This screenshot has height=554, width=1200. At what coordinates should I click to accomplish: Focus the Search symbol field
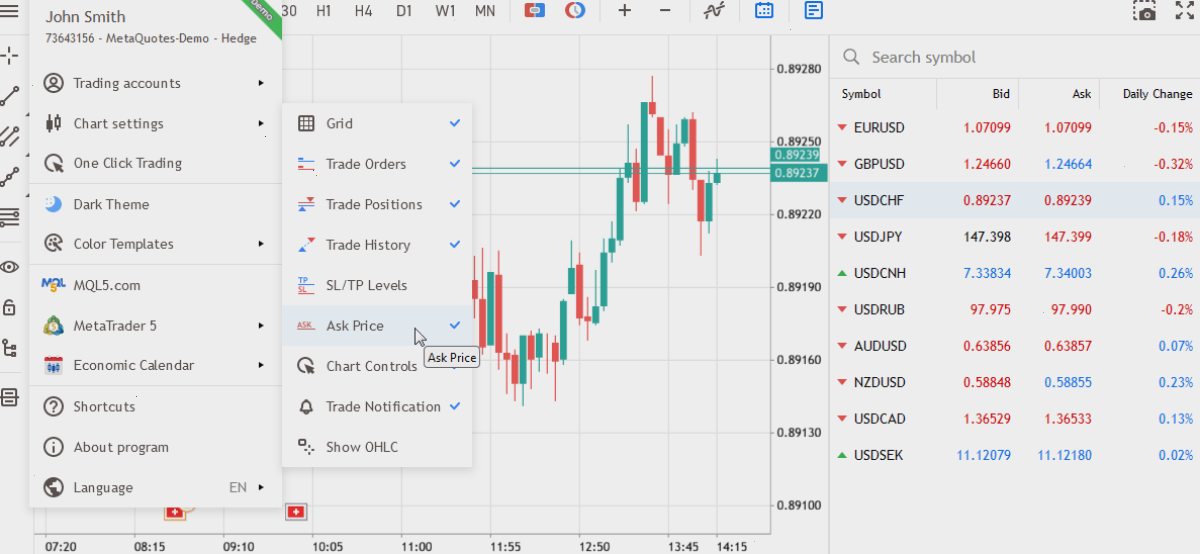(1015, 57)
